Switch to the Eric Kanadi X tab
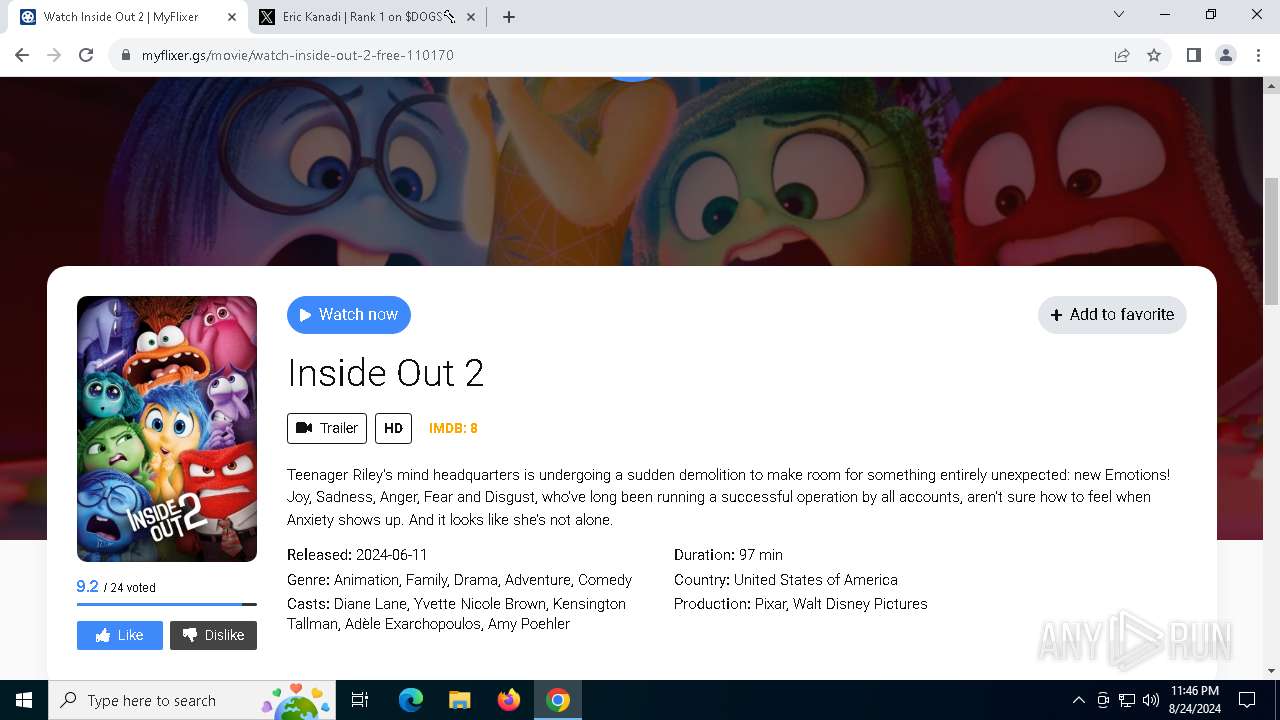This screenshot has width=1280, height=720. 366,17
